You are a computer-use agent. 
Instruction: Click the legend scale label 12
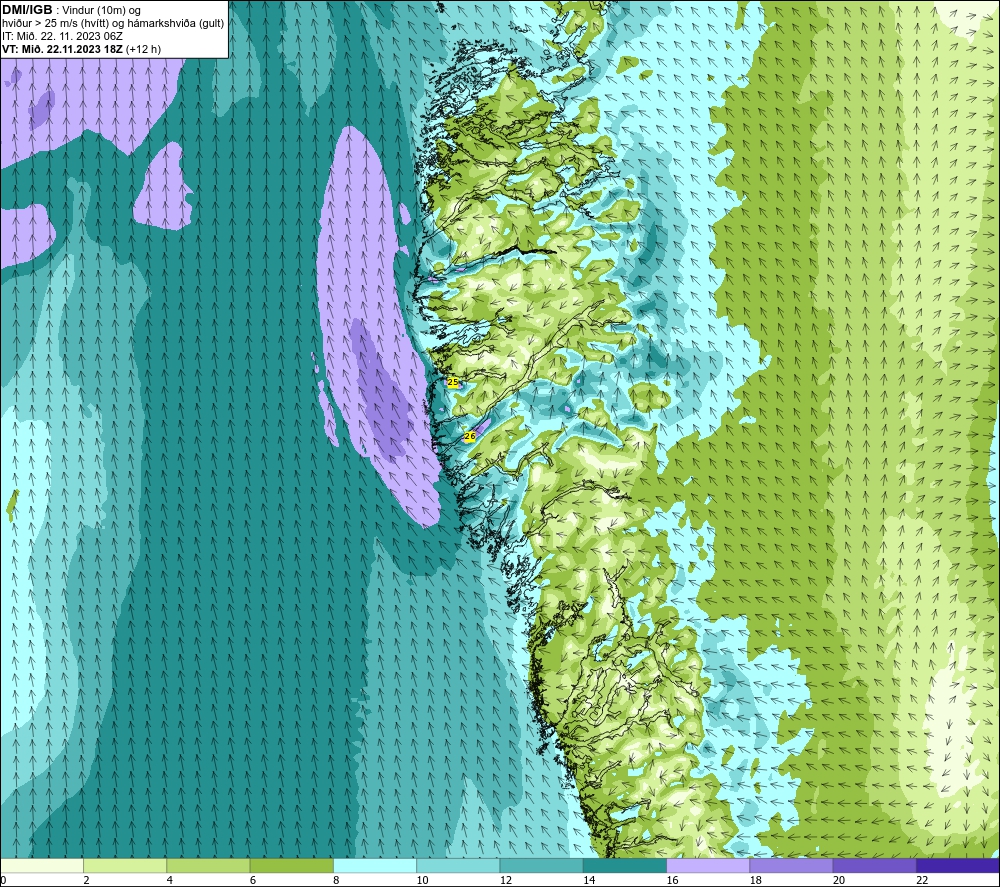click(x=506, y=880)
